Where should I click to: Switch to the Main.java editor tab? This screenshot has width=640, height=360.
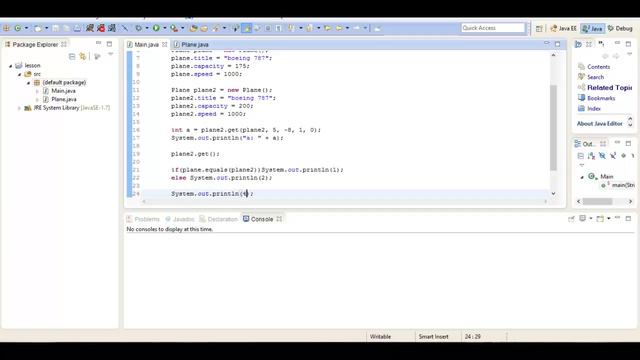pyautogui.click(x=146, y=44)
